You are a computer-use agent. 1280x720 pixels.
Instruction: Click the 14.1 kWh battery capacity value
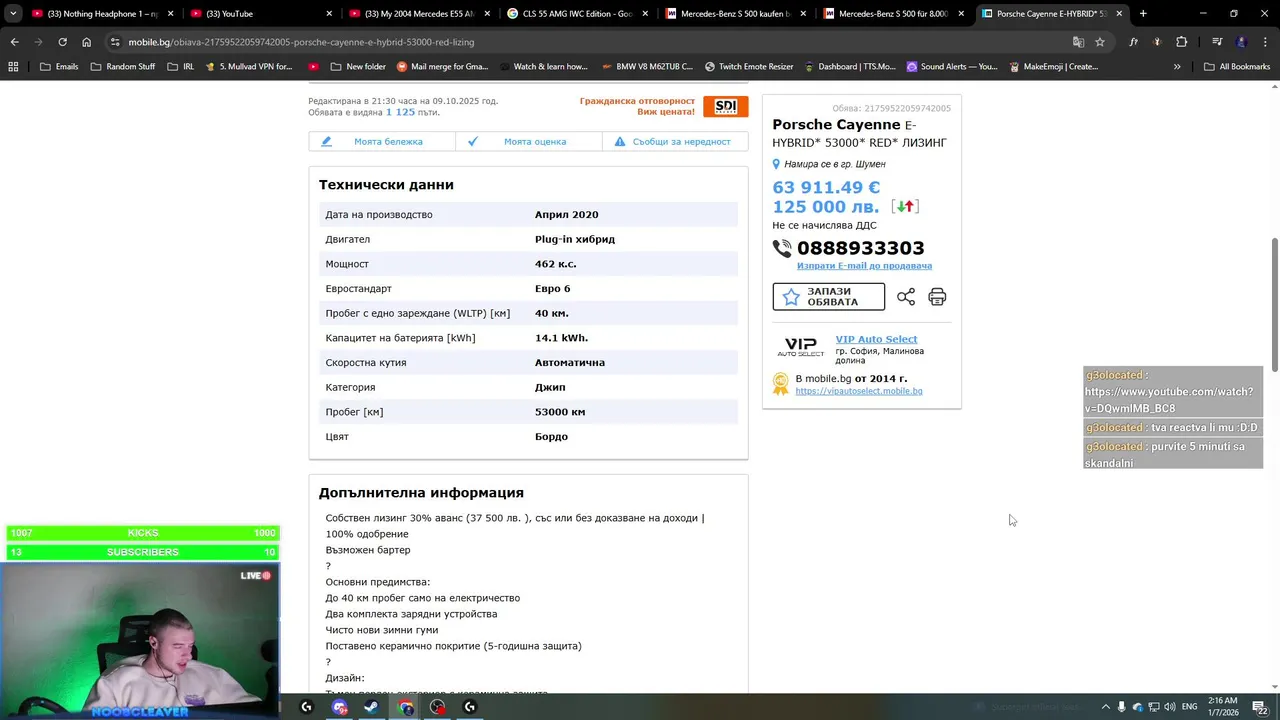point(561,338)
